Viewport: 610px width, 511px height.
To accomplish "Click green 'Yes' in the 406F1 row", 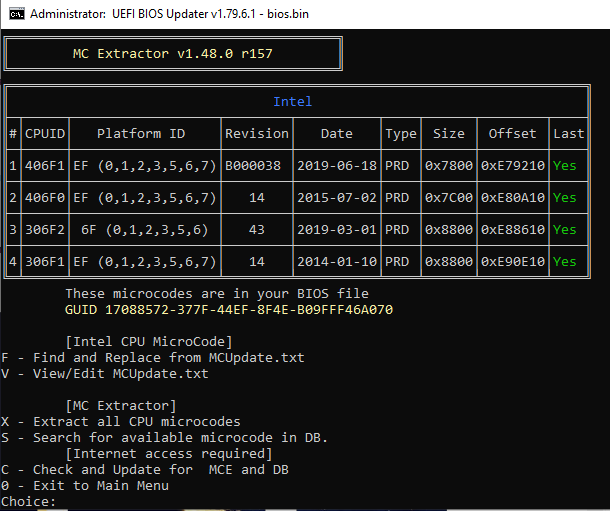I will click(565, 166).
